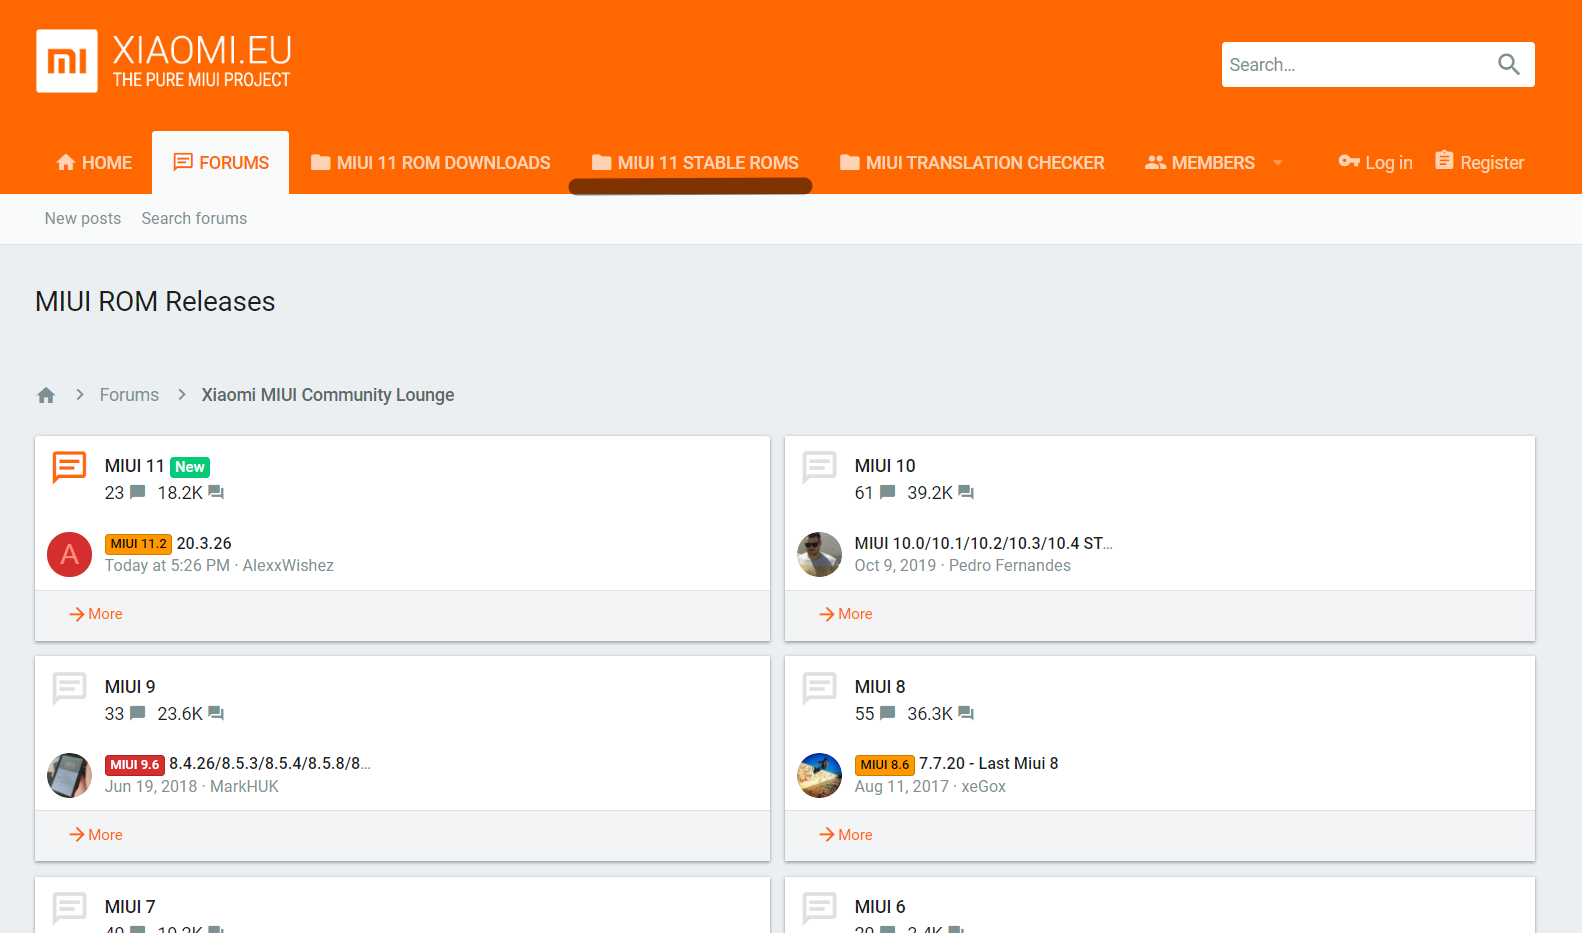Click the MIUI 8.6 prefix label
Screen dimensions: 1582x933
pos(885,765)
